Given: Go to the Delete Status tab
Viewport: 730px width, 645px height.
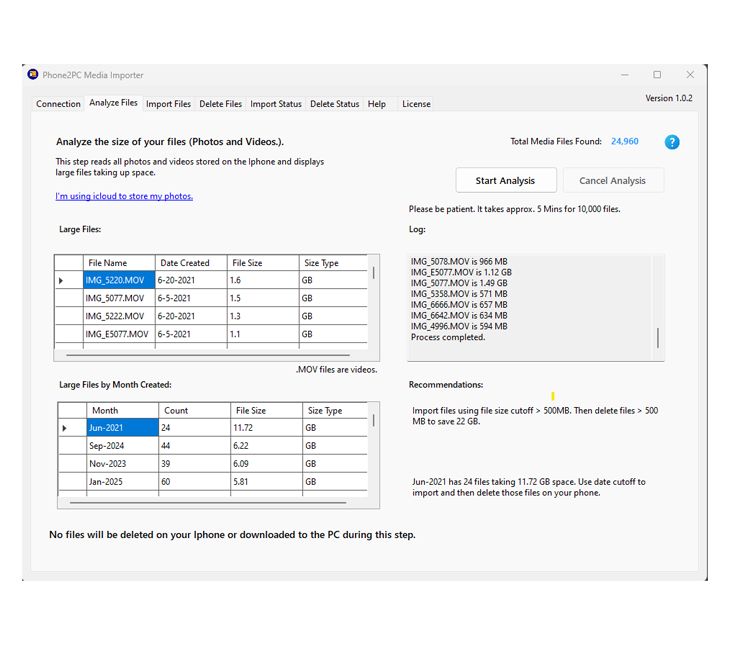Looking at the screenshot, I should (x=334, y=104).
